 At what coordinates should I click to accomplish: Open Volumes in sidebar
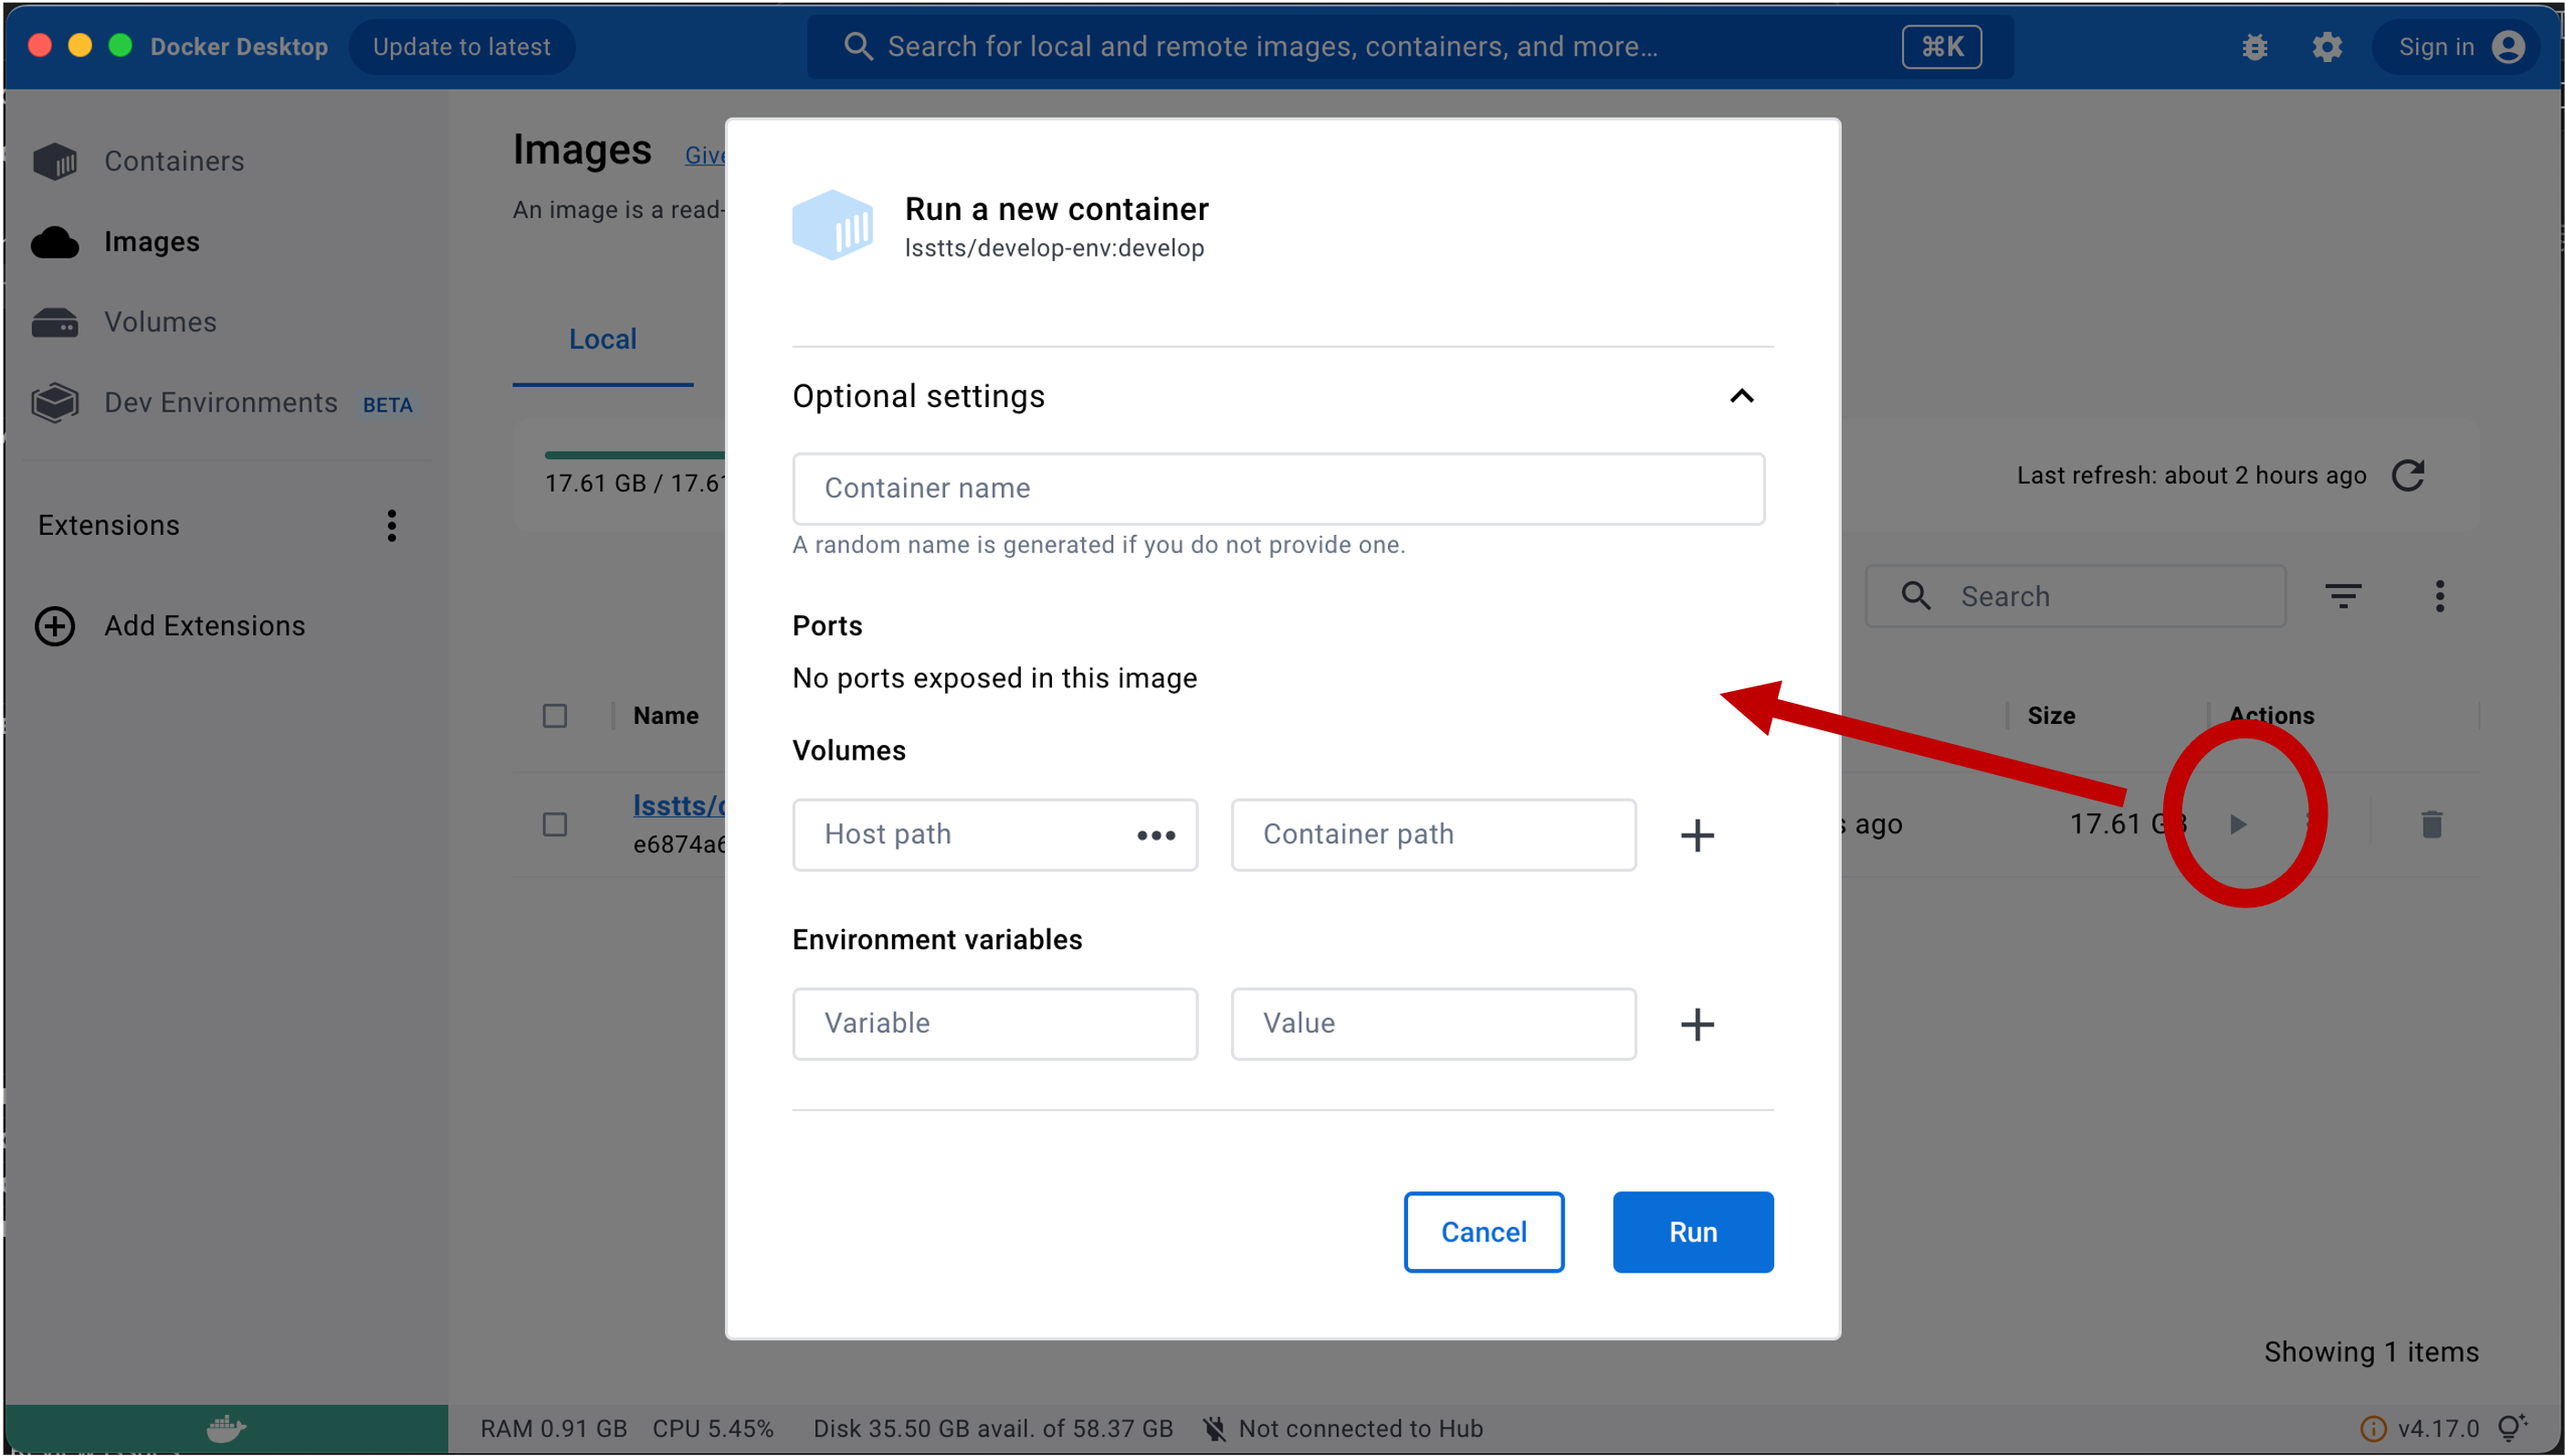tap(160, 322)
